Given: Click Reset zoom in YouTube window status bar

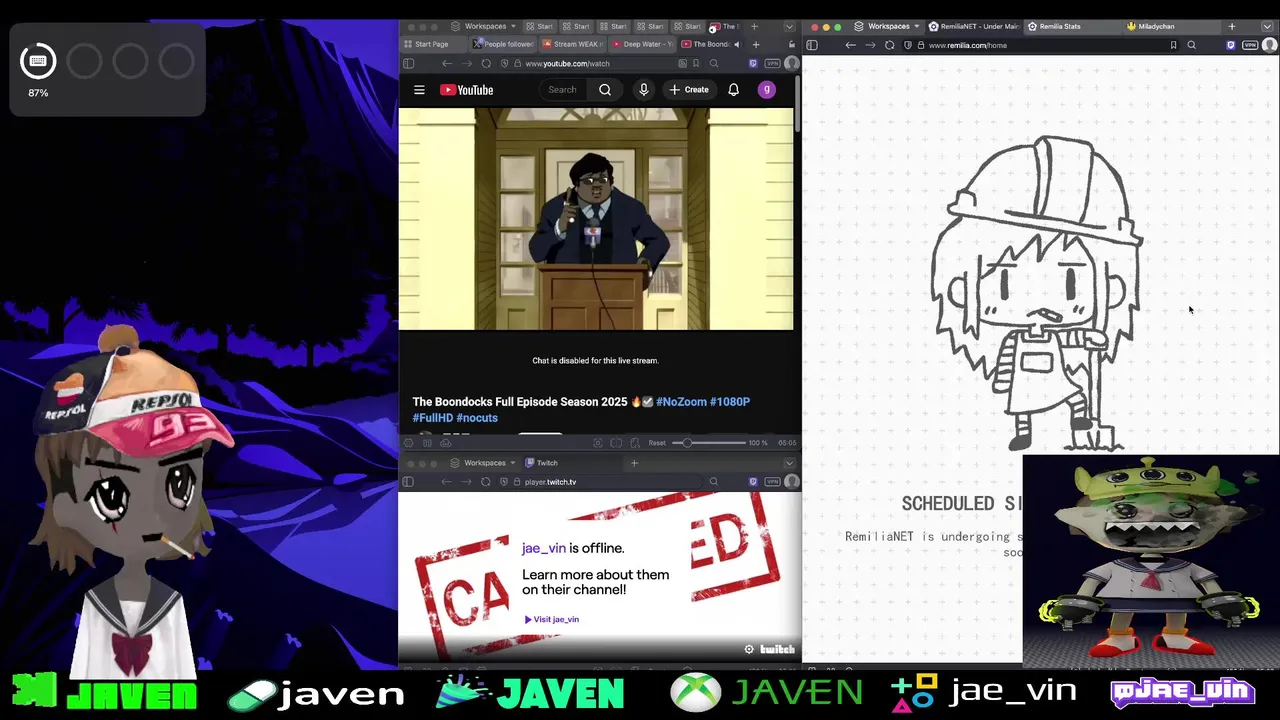Looking at the screenshot, I should [x=657, y=443].
